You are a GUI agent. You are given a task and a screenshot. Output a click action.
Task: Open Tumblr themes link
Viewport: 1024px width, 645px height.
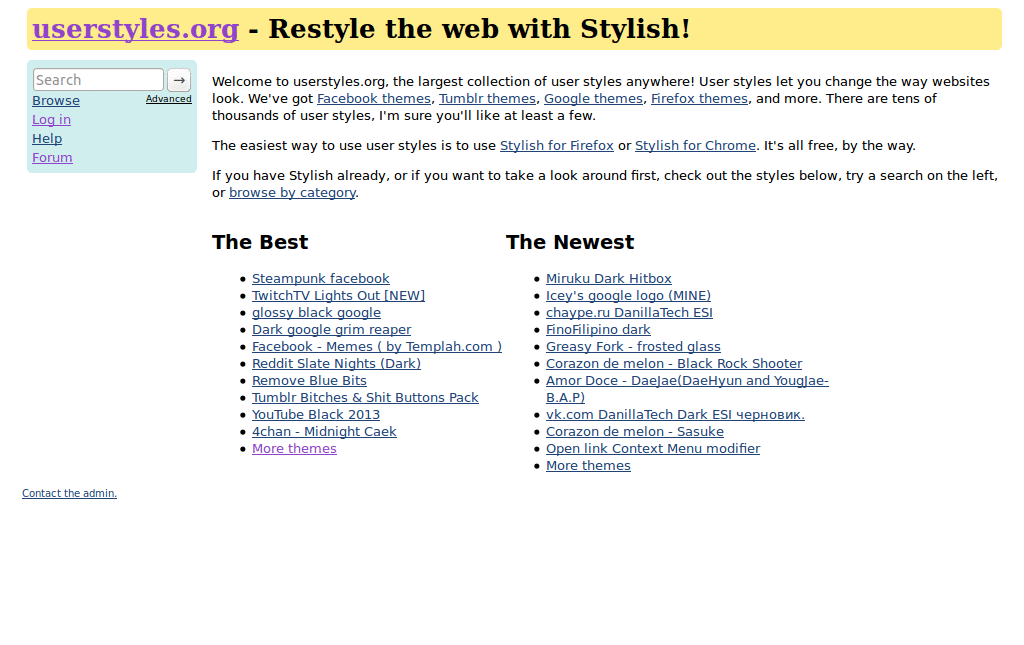point(487,99)
